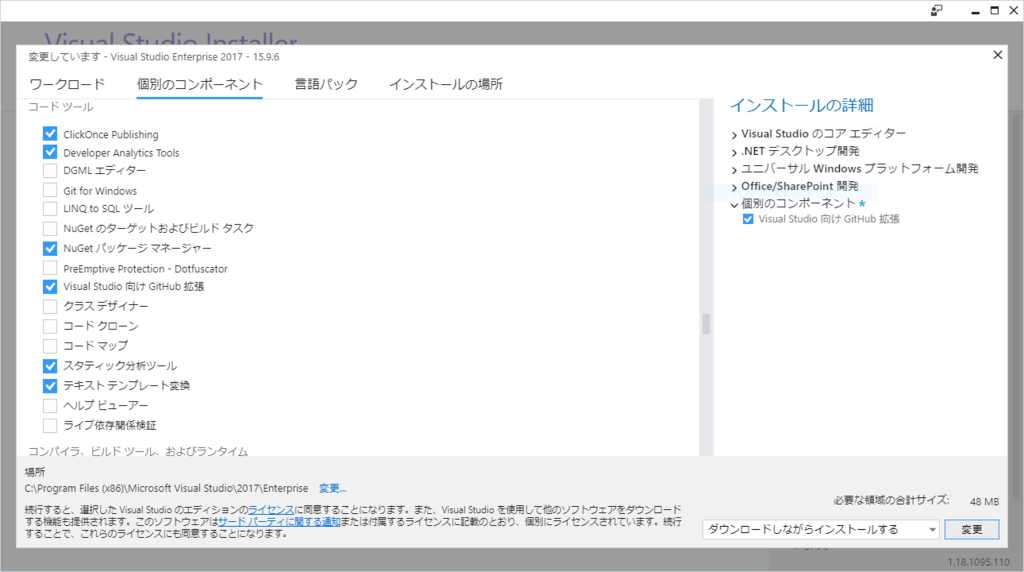This screenshot has width=1024, height=572.
Task: Open ライセンス link
Action: tap(271, 509)
